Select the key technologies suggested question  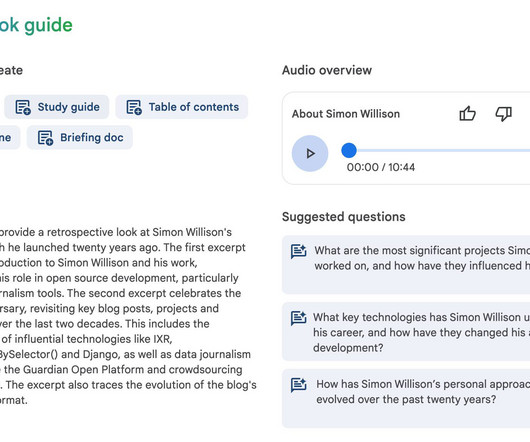click(406, 332)
